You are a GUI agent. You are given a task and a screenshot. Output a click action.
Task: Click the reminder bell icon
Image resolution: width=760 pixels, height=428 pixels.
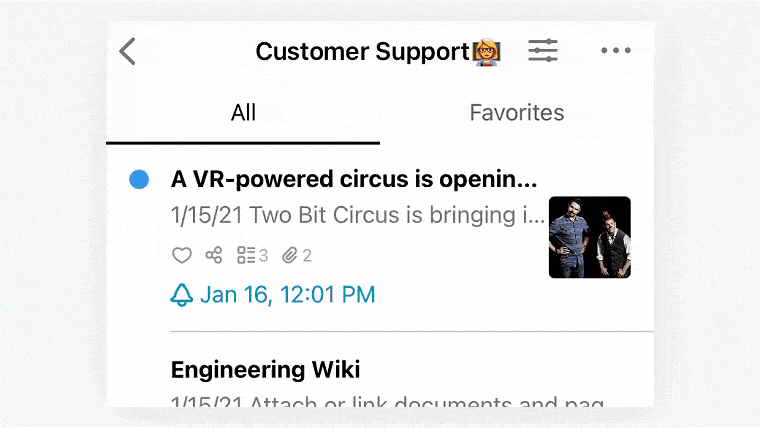pyautogui.click(x=182, y=295)
